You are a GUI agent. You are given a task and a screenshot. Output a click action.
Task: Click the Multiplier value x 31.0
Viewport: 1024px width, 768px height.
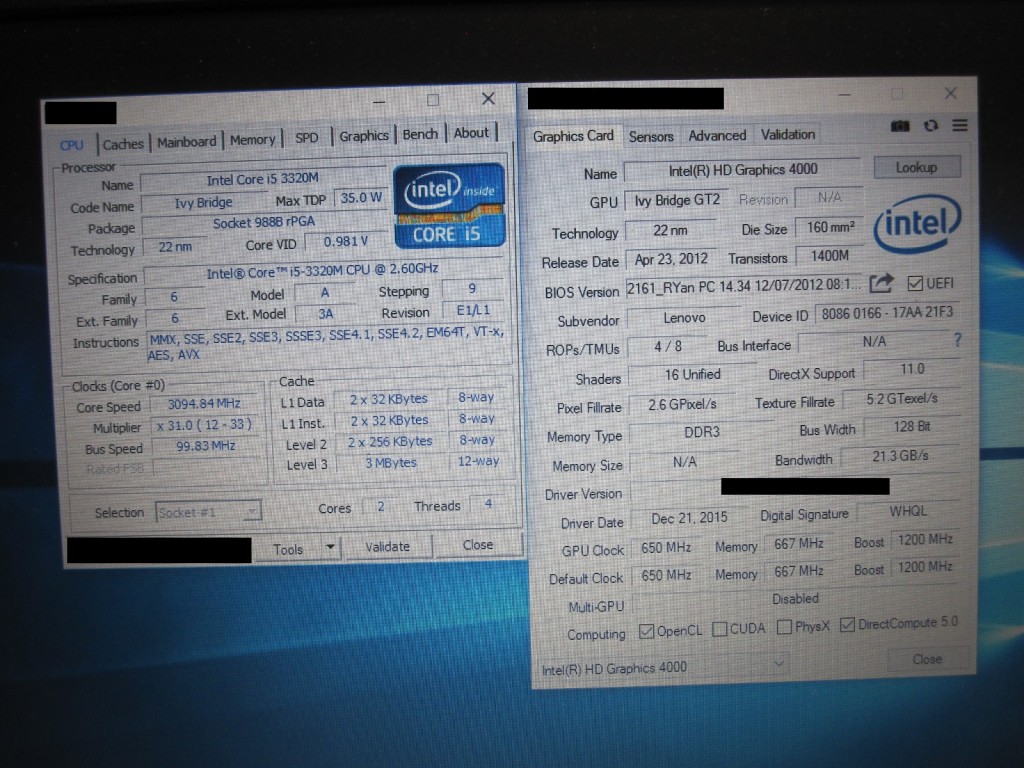coord(204,425)
